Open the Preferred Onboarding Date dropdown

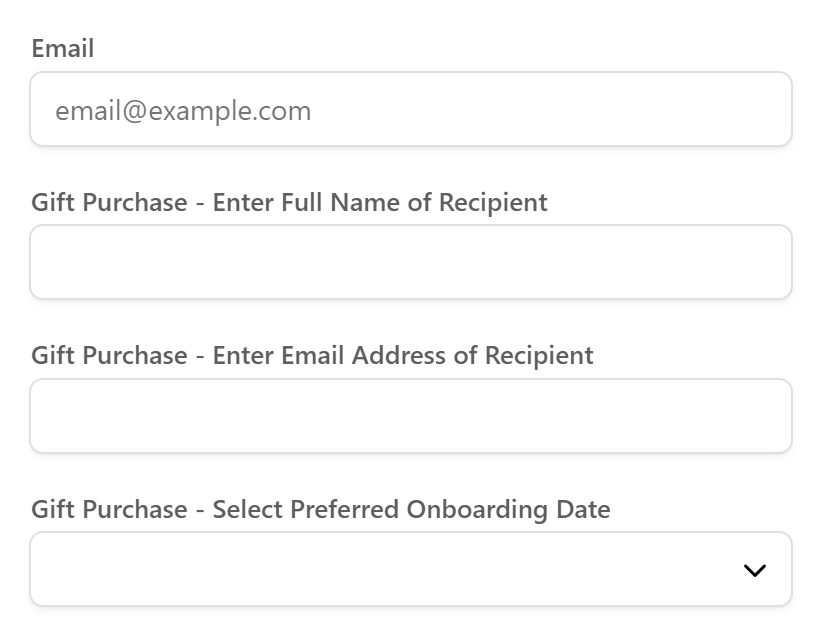click(410, 569)
